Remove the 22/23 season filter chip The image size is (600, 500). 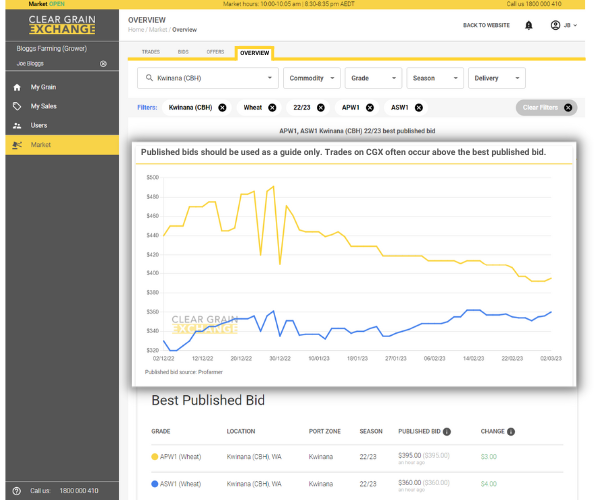click(321, 107)
